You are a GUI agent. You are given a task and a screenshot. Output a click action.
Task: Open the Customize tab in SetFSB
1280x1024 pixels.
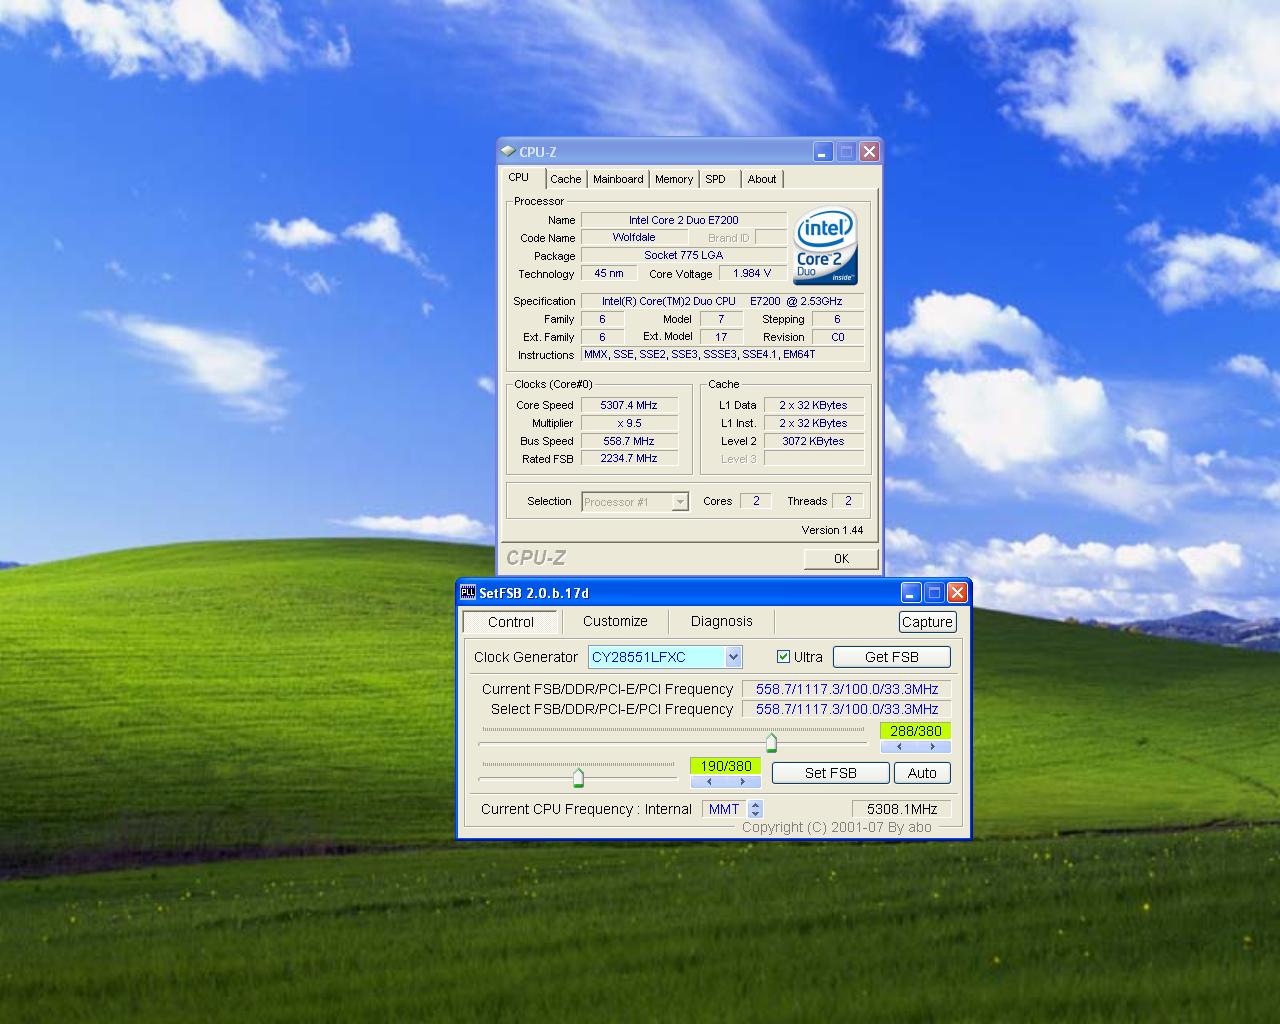[x=615, y=621]
